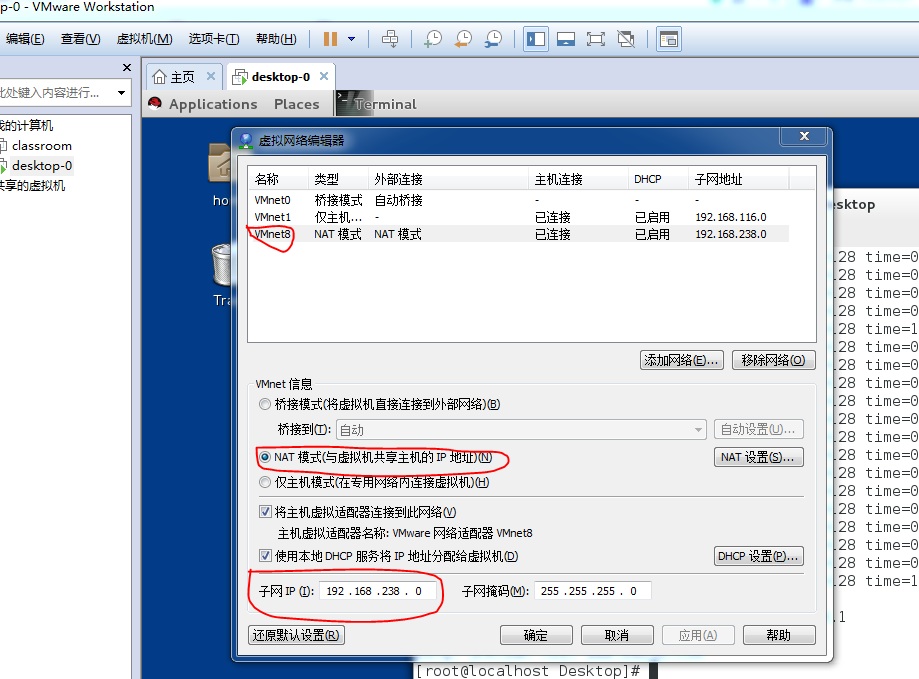Click the 应用(A) button

point(698,635)
